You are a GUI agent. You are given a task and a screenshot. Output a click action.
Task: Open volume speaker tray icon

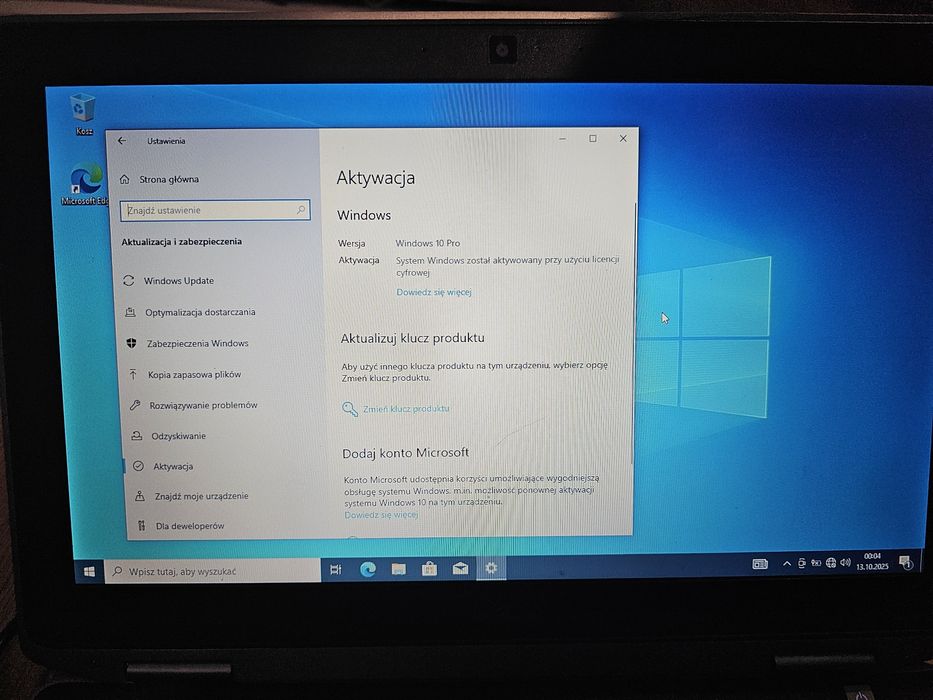(x=845, y=562)
